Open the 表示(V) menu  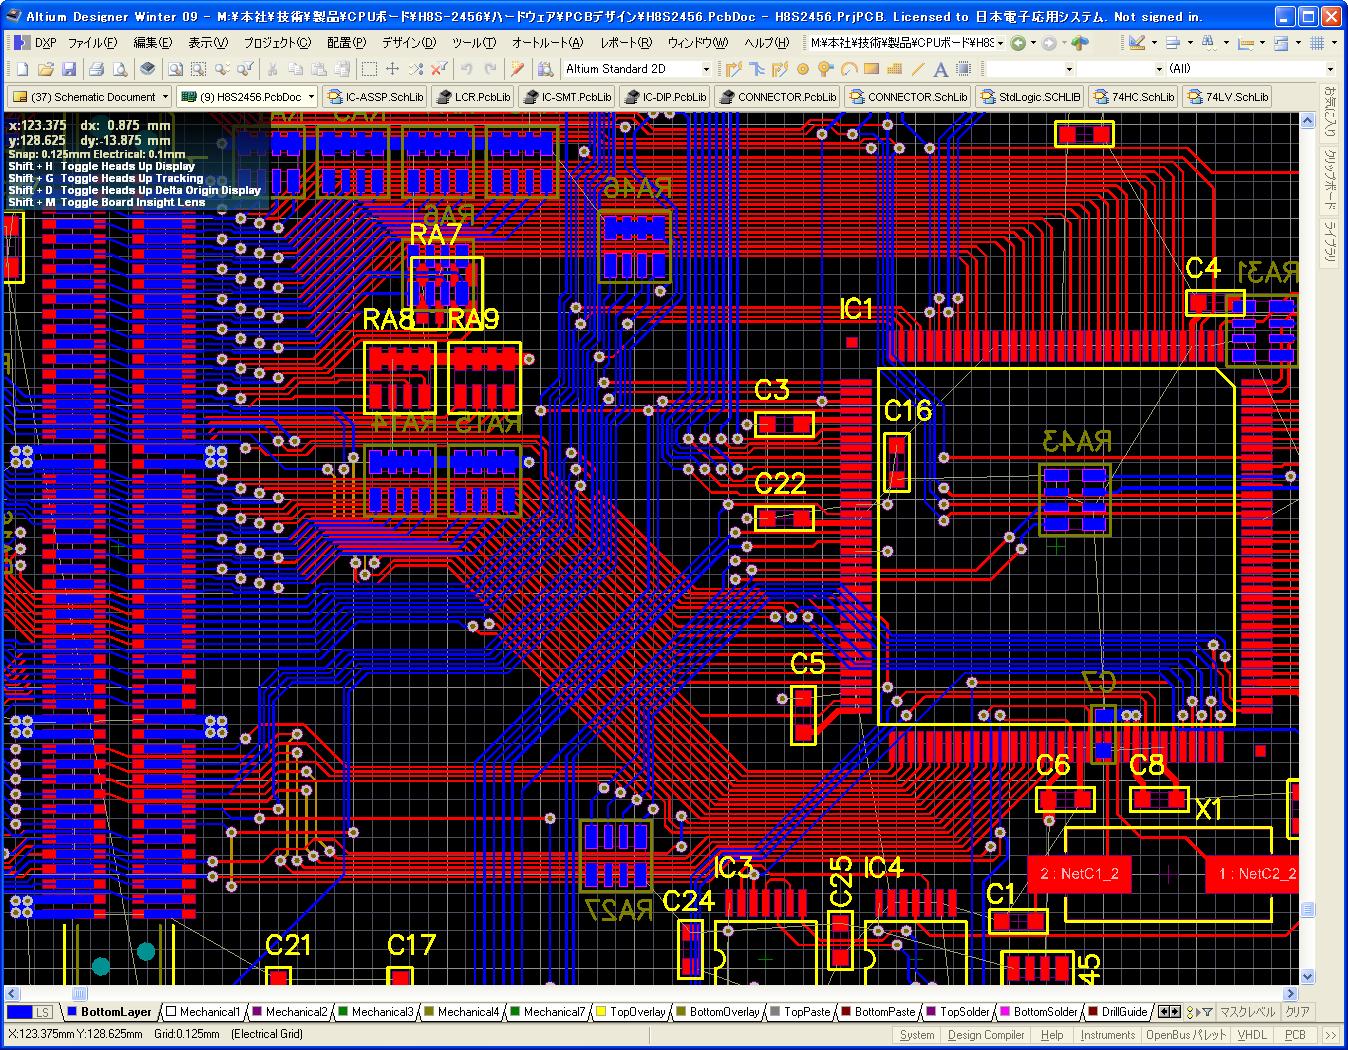pyautogui.click(x=208, y=43)
